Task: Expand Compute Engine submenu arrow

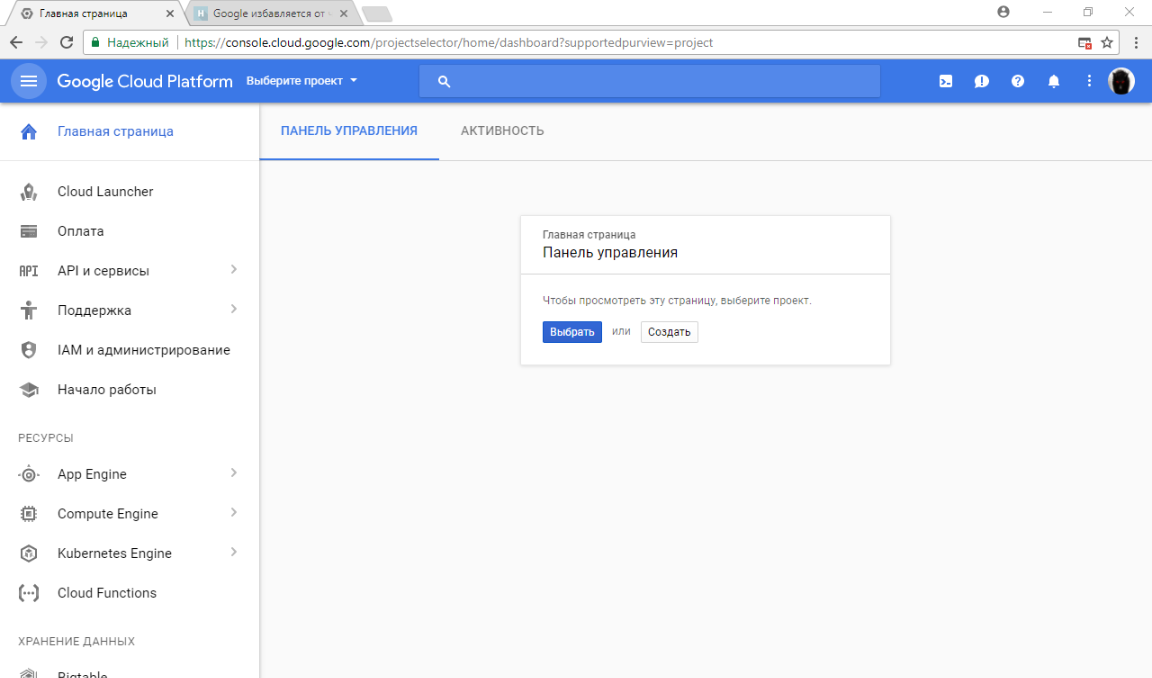Action: coord(234,513)
